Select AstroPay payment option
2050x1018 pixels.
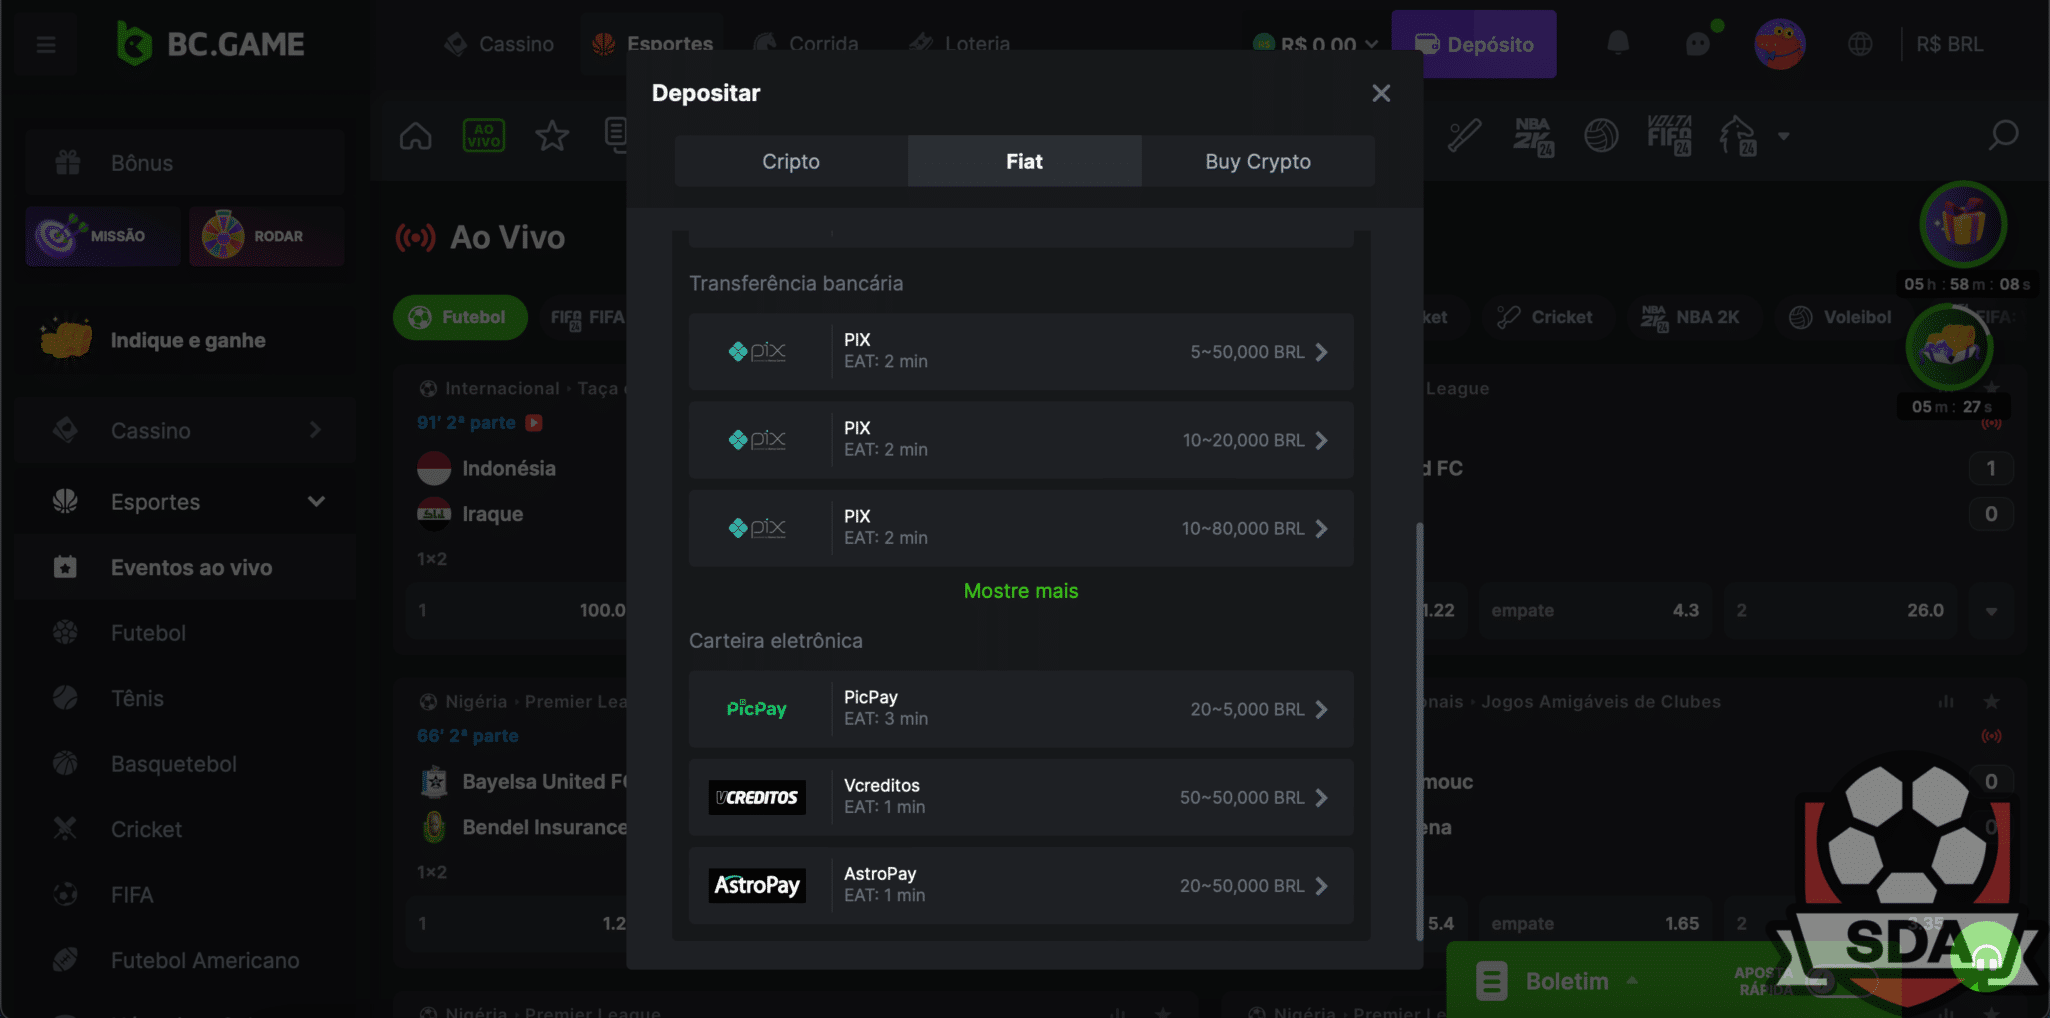coord(1020,885)
